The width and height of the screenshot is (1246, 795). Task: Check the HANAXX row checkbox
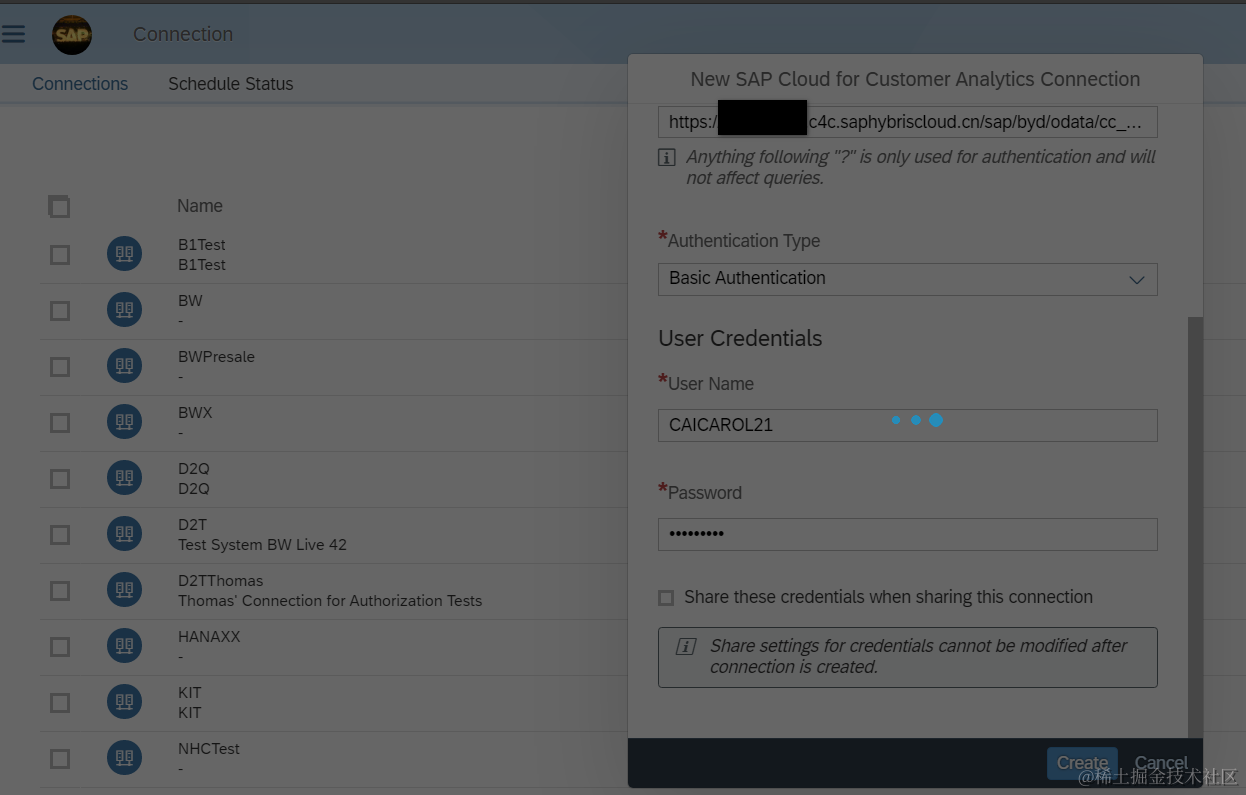pyautogui.click(x=60, y=647)
